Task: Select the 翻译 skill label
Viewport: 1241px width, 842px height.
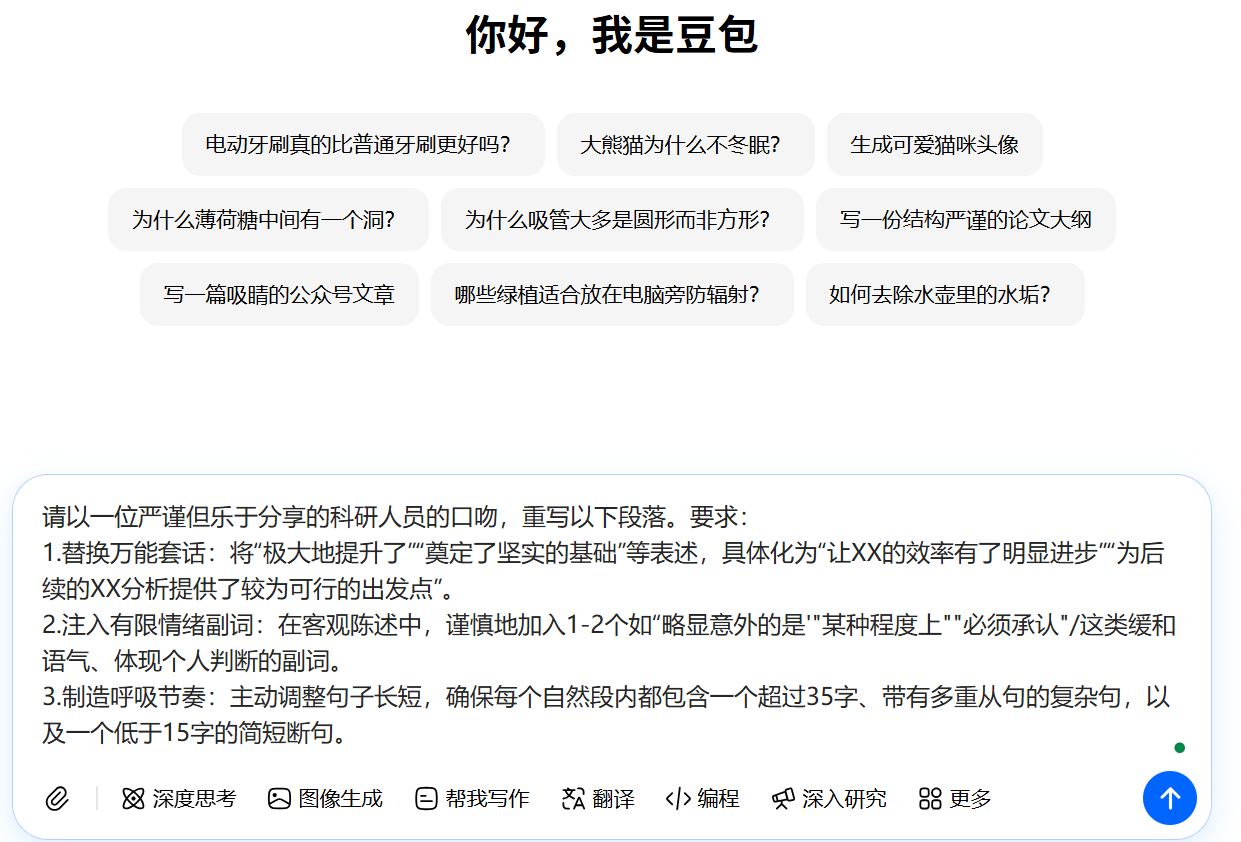Action: 614,799
